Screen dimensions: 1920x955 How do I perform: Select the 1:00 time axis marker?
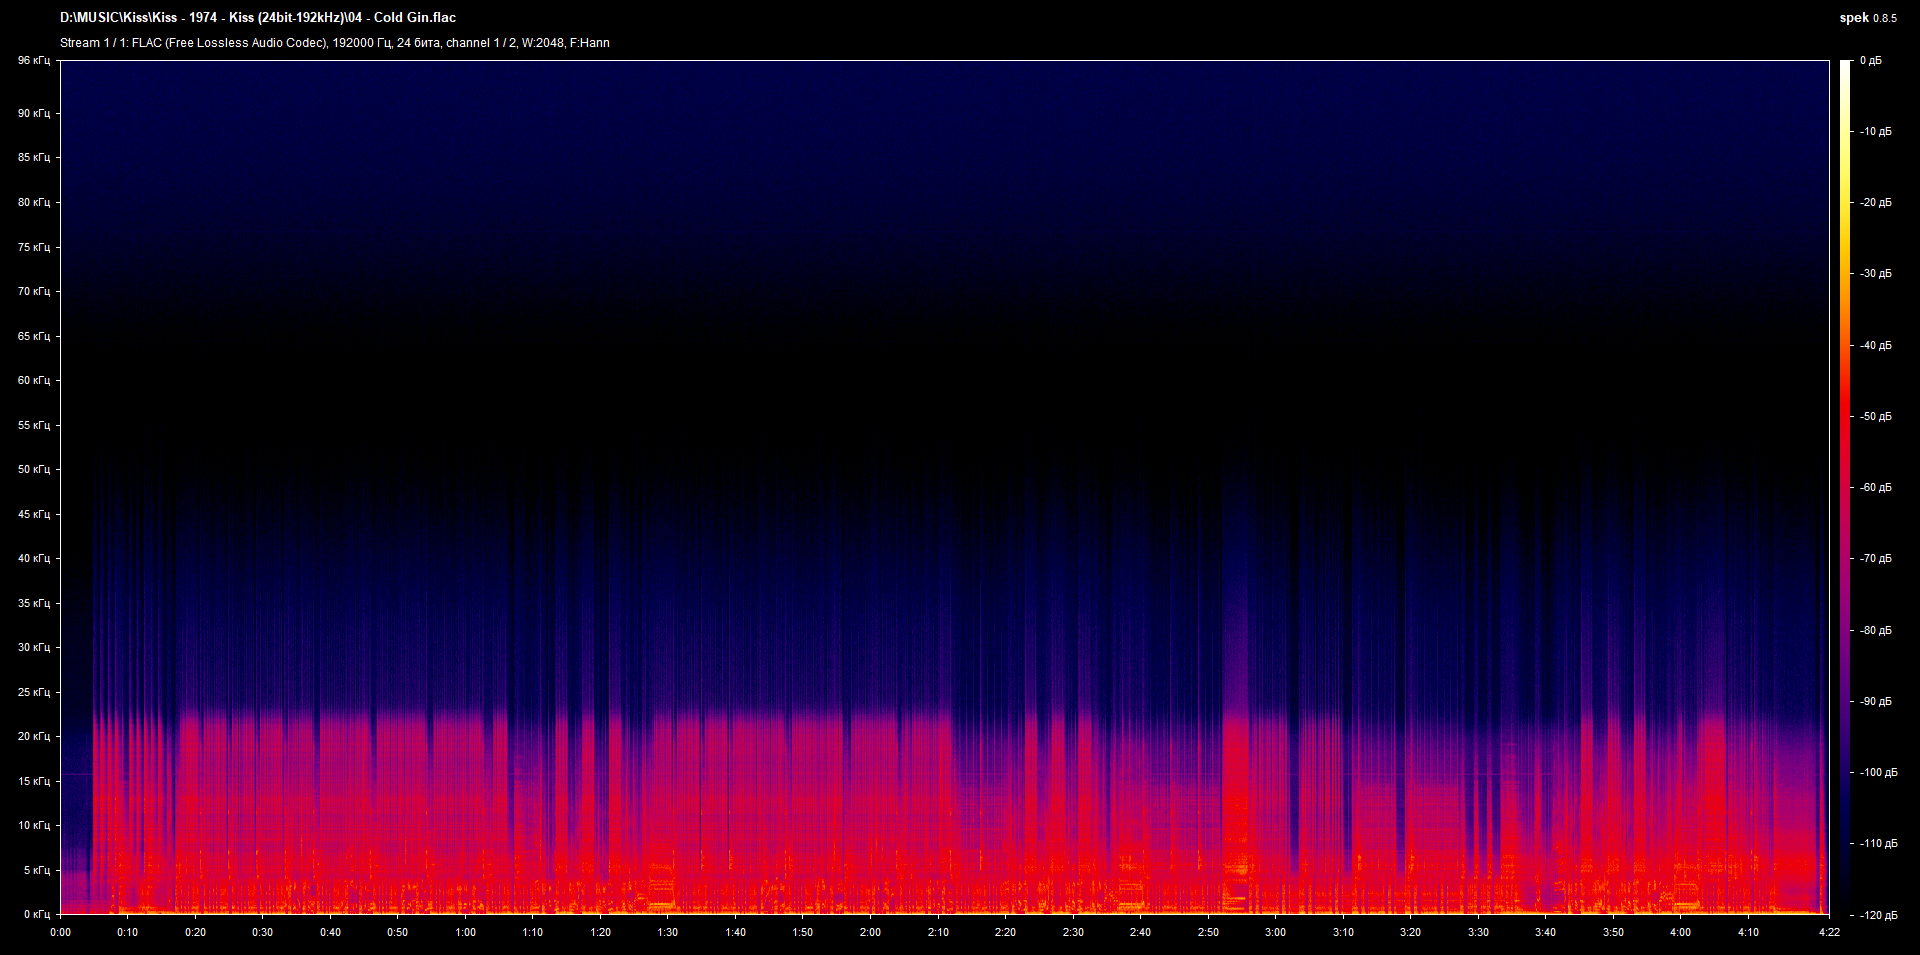[x=465, y=932]
